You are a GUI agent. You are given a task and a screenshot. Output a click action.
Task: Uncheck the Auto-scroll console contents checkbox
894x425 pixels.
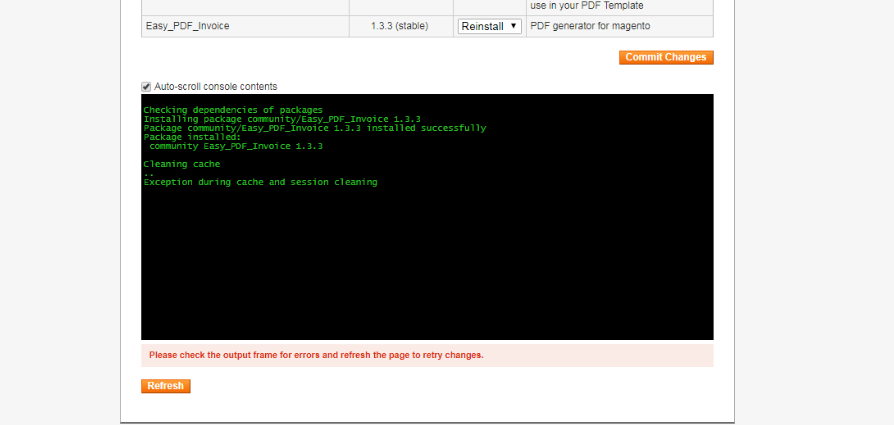147,87
